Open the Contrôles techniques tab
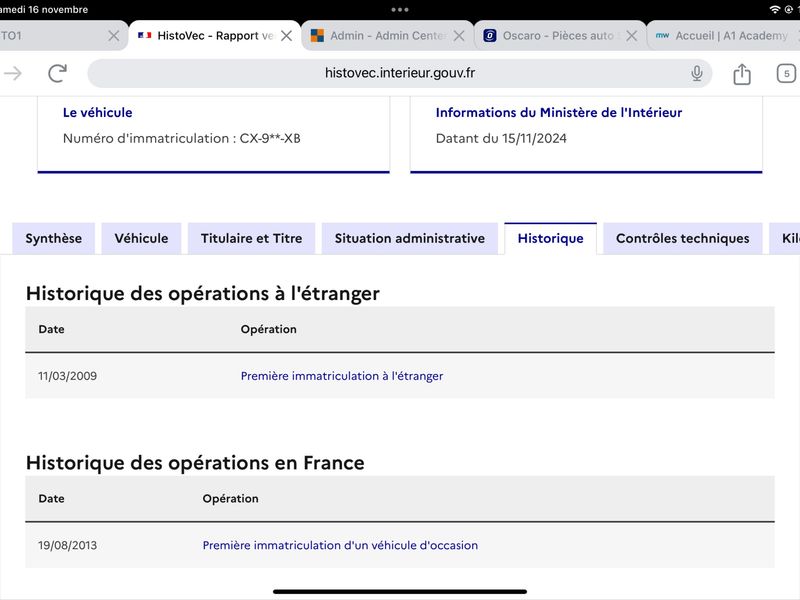The width and height of the screenshot is (800, 600). [683, 238]
